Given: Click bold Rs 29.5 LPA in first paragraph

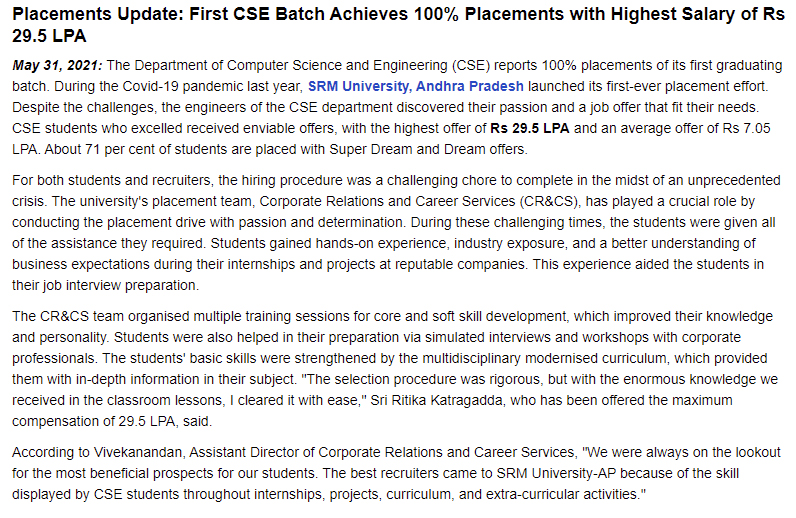Looking at the screenshot, I should [x=530, y=129].
